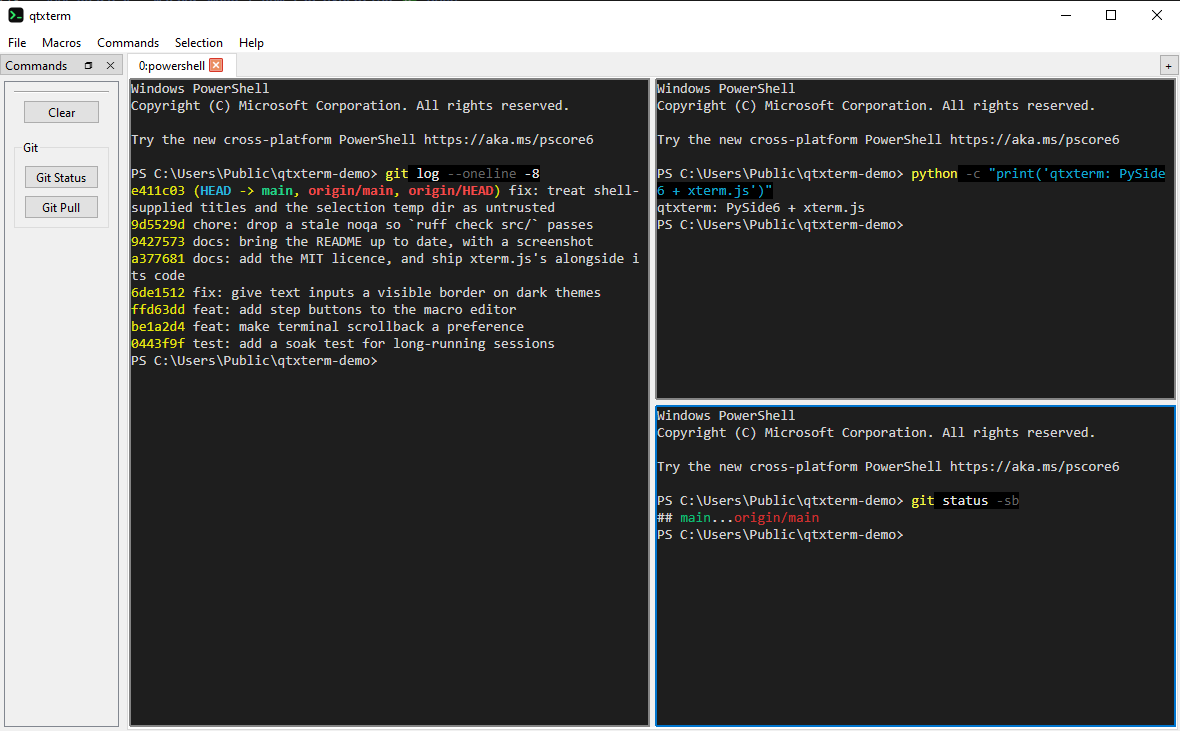Click pscore6 URL in left pane
The height and width of the screenshot is (731, 1180).
509,139
